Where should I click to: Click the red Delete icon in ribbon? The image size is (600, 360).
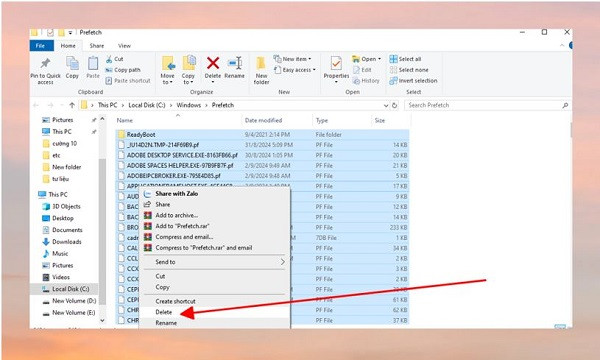tap(213, 63)
